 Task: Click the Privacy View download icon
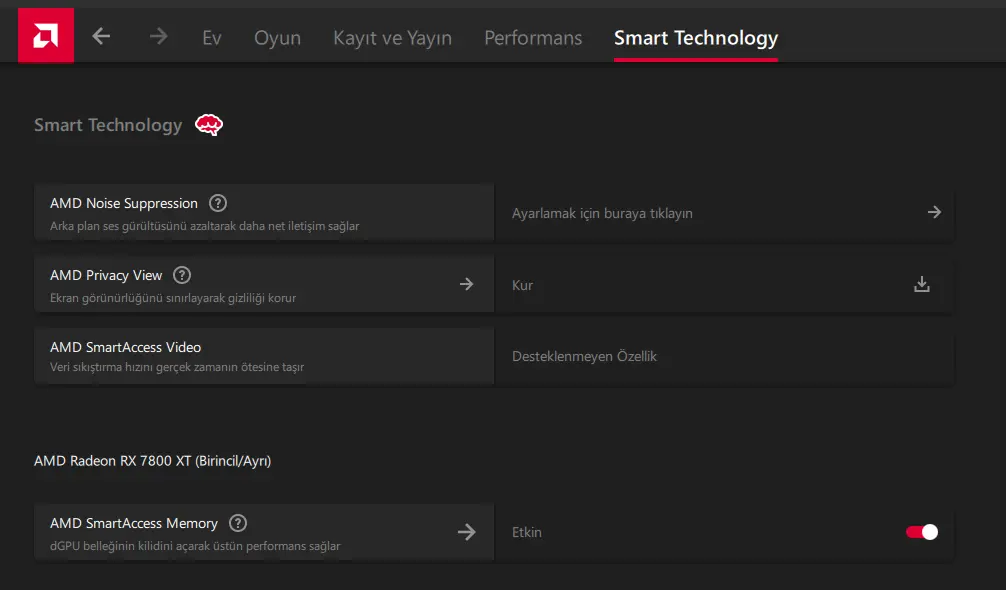922,284
